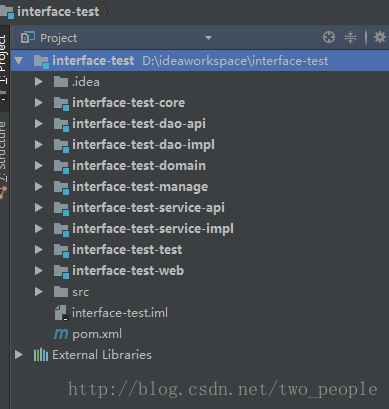
Task: Open the Structure side tab
Action: [3, 152]
